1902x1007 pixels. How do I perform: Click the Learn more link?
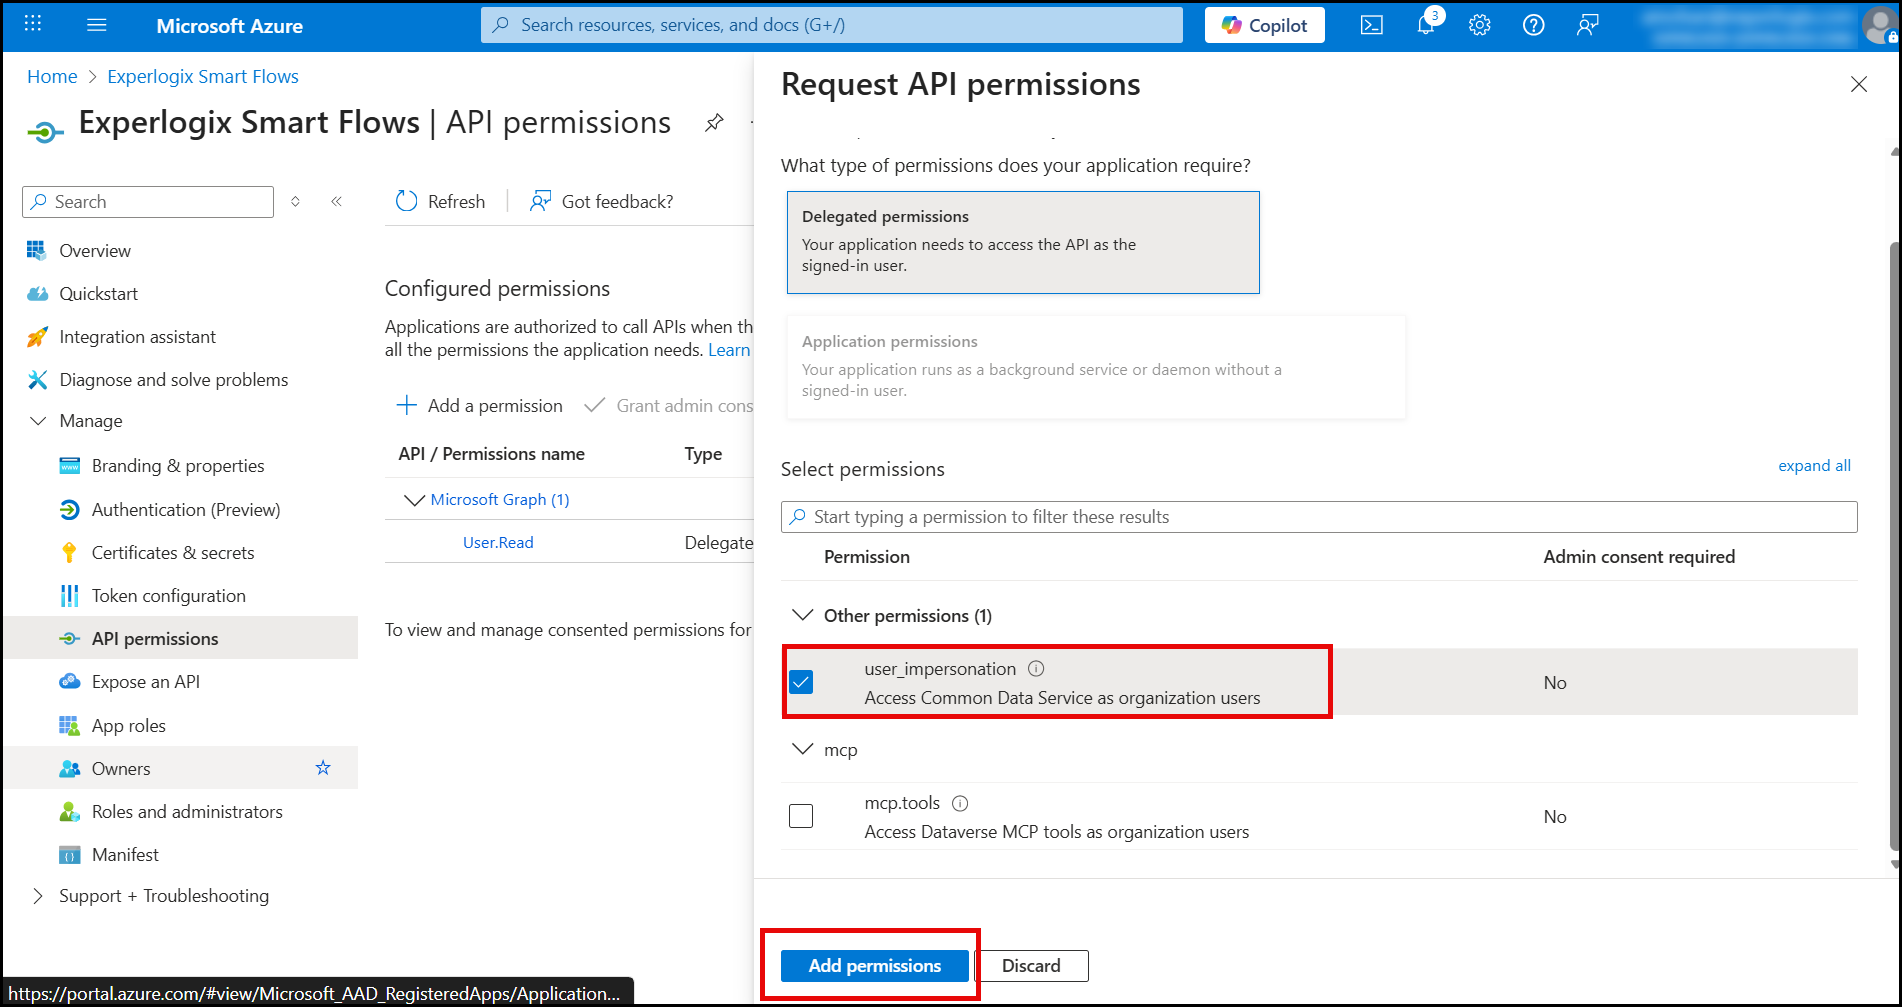point(729,350)
